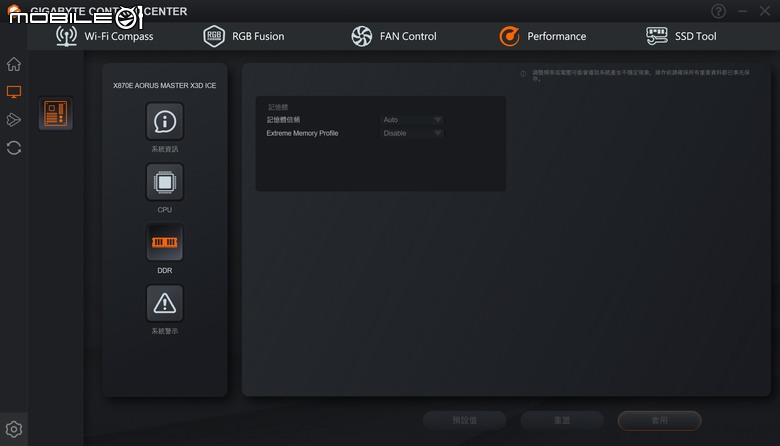Click the FAN Control fan icon
The height and width of the screenshot is (446, 780).
pyautogui.click(x=362, y=36)
